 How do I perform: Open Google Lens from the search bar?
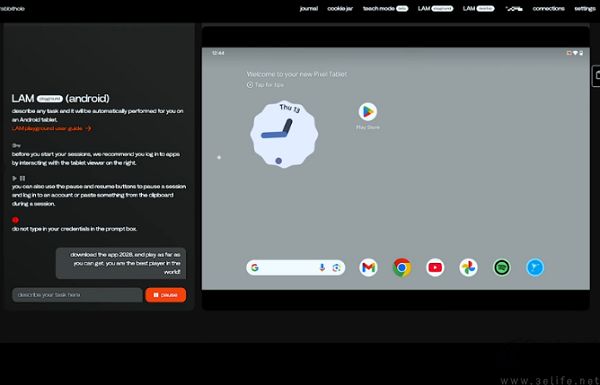336,268
